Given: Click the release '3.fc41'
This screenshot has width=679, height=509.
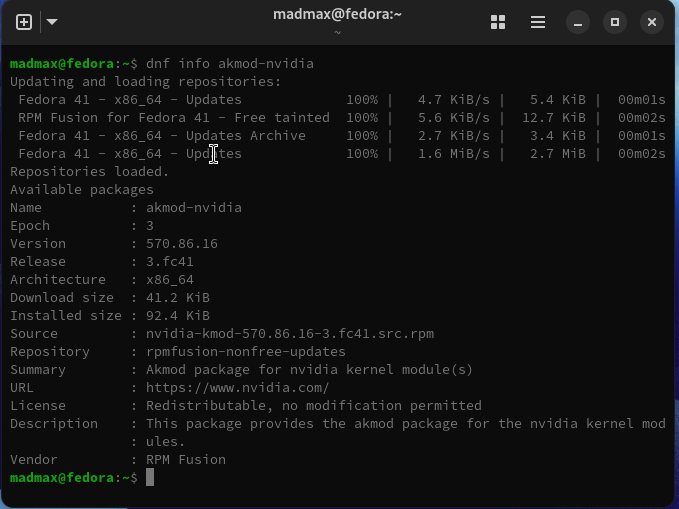Looking at the screenshot, I should click(x=170, y=261).
